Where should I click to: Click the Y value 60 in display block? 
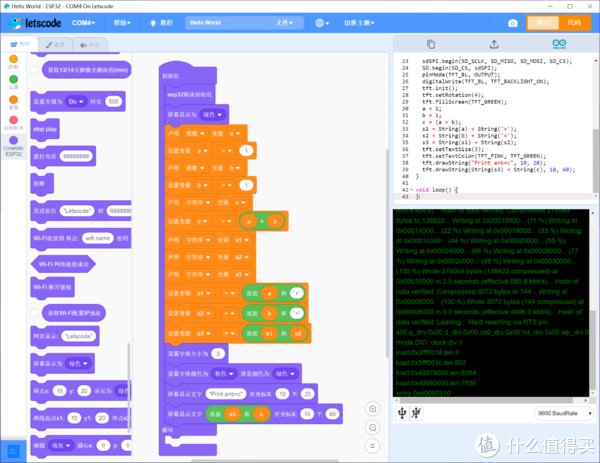332,414
